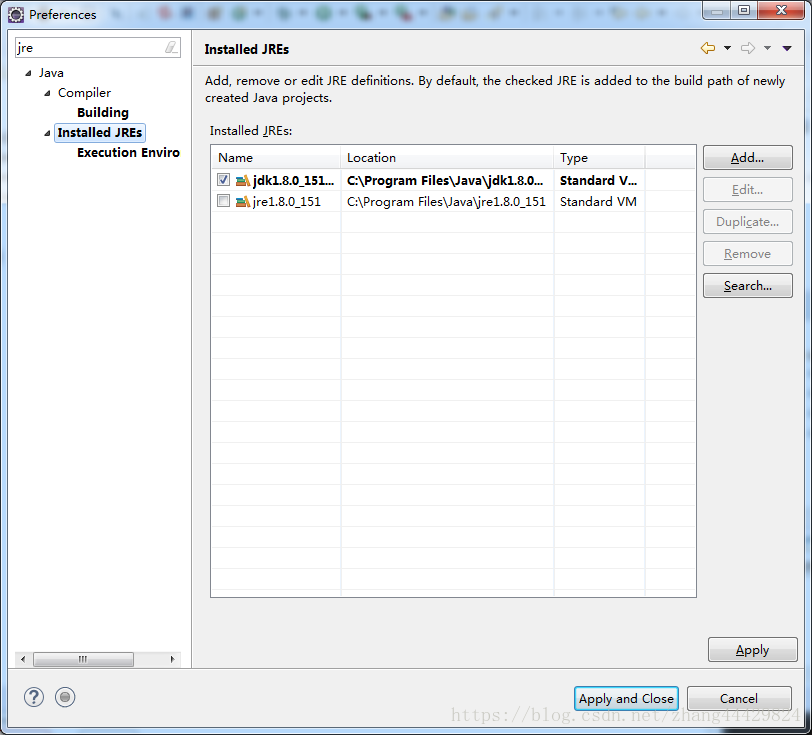The image size is (812, 735).
Task: Select the Compiler tree item
Action: 84,93
